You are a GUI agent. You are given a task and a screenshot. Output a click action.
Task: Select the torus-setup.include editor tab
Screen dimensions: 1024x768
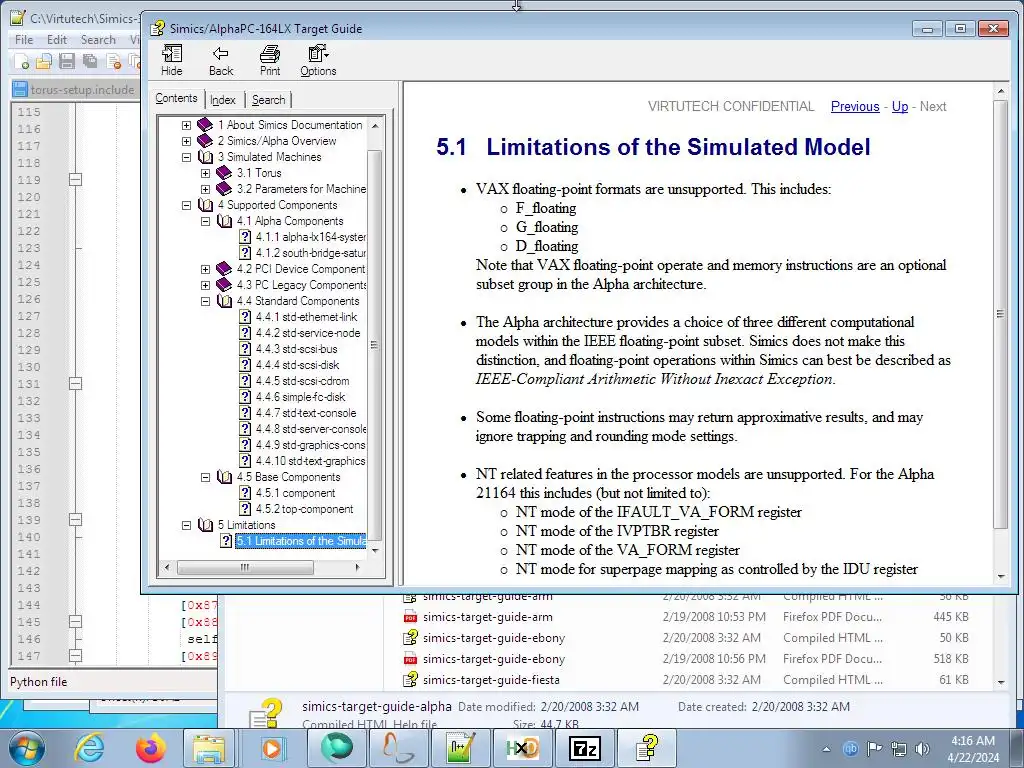point(73,89)
